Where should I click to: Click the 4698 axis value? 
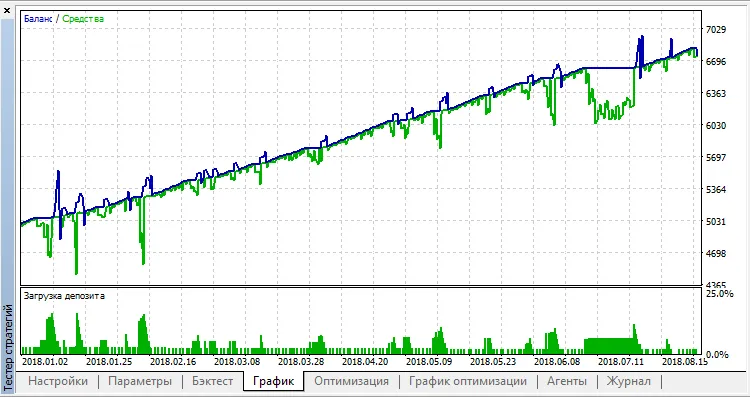pos(717,254)
